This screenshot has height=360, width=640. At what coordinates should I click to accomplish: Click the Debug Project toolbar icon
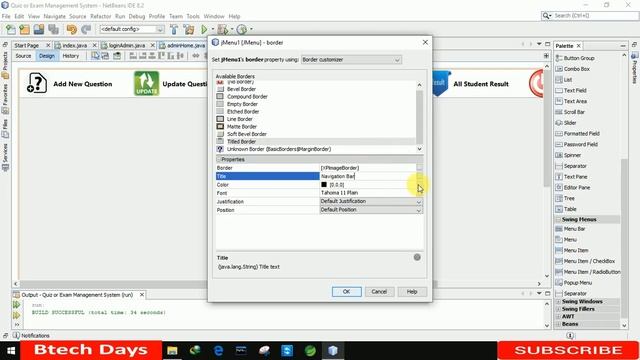point(223,29)
